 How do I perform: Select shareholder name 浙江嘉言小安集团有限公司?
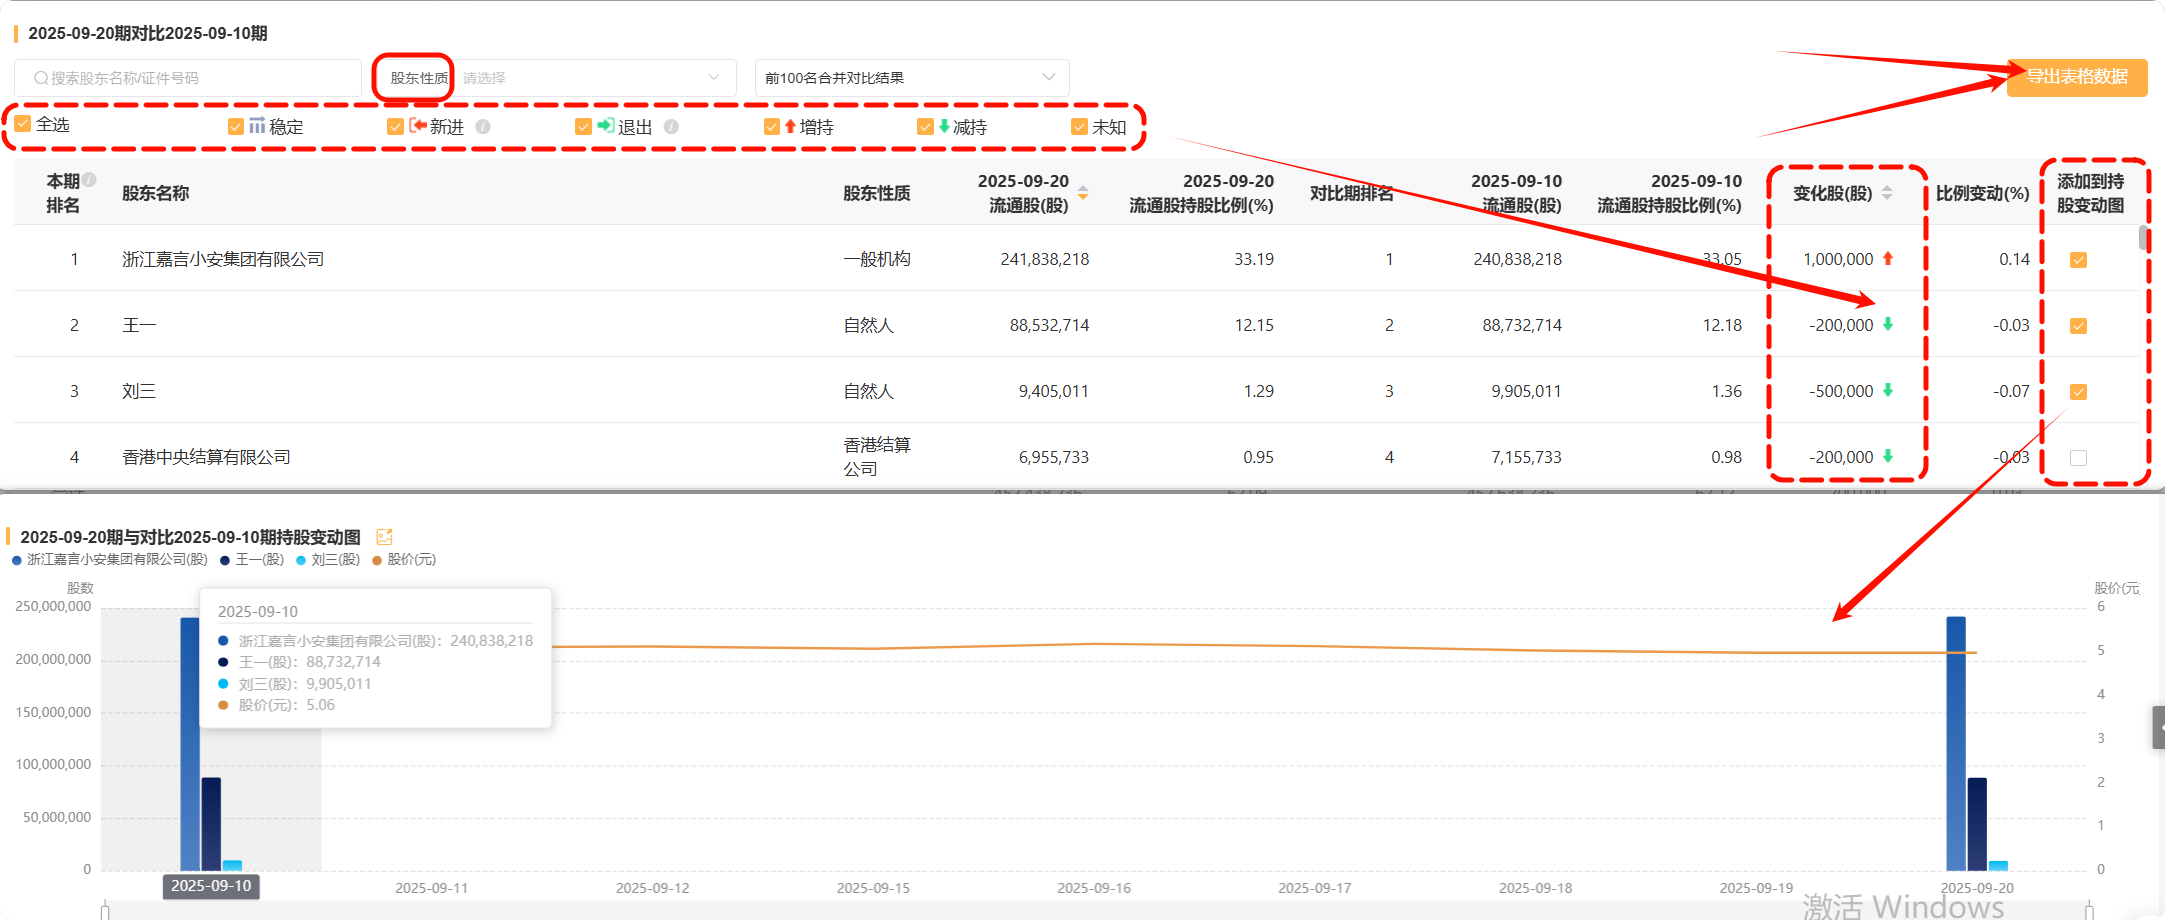tap(223, 260)
